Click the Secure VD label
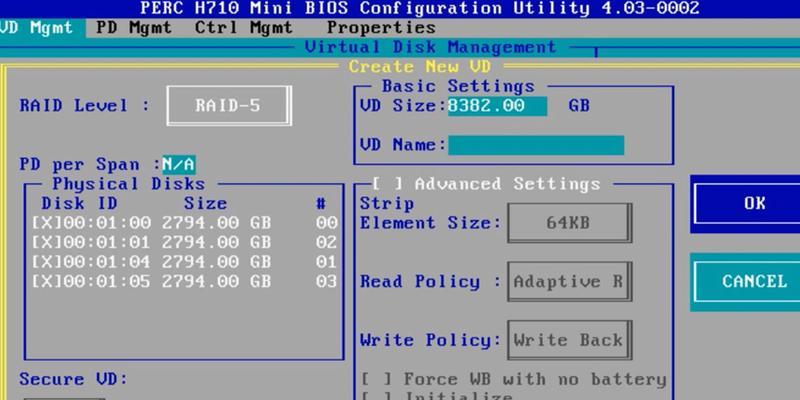 tap(73, 379)
